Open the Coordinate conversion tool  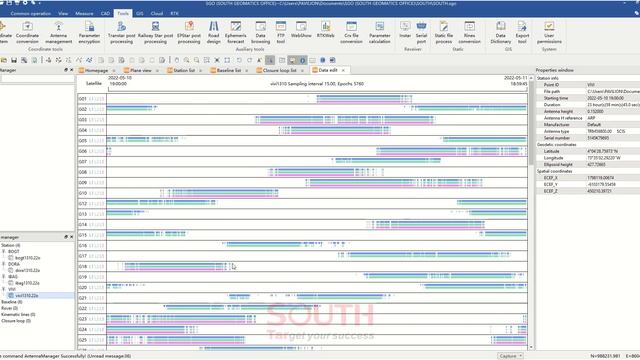[x=27, y=32]
